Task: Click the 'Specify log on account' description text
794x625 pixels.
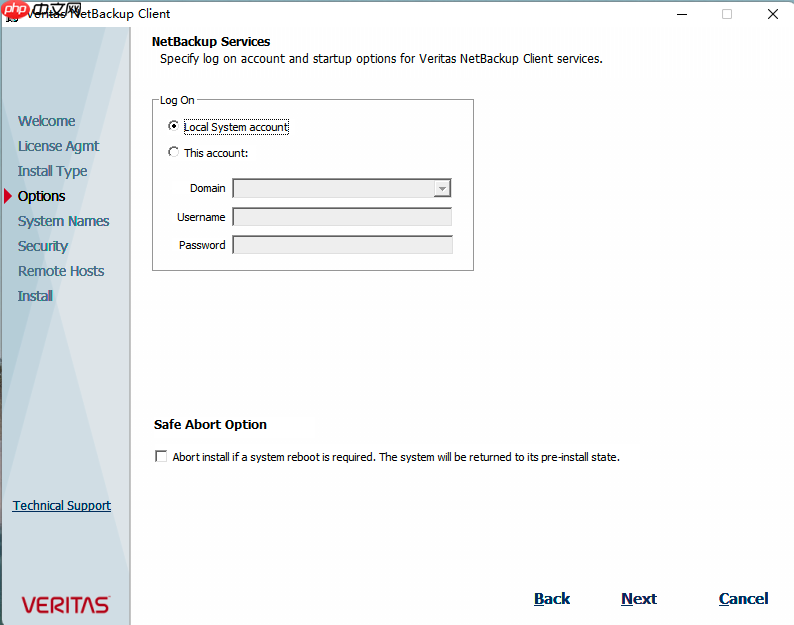Action: pos(381,59)
